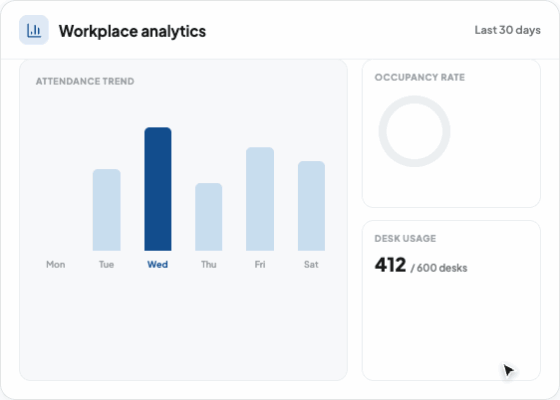560x400 pixels.
Task: Select the Wed day label
Action: coord(158,265)
